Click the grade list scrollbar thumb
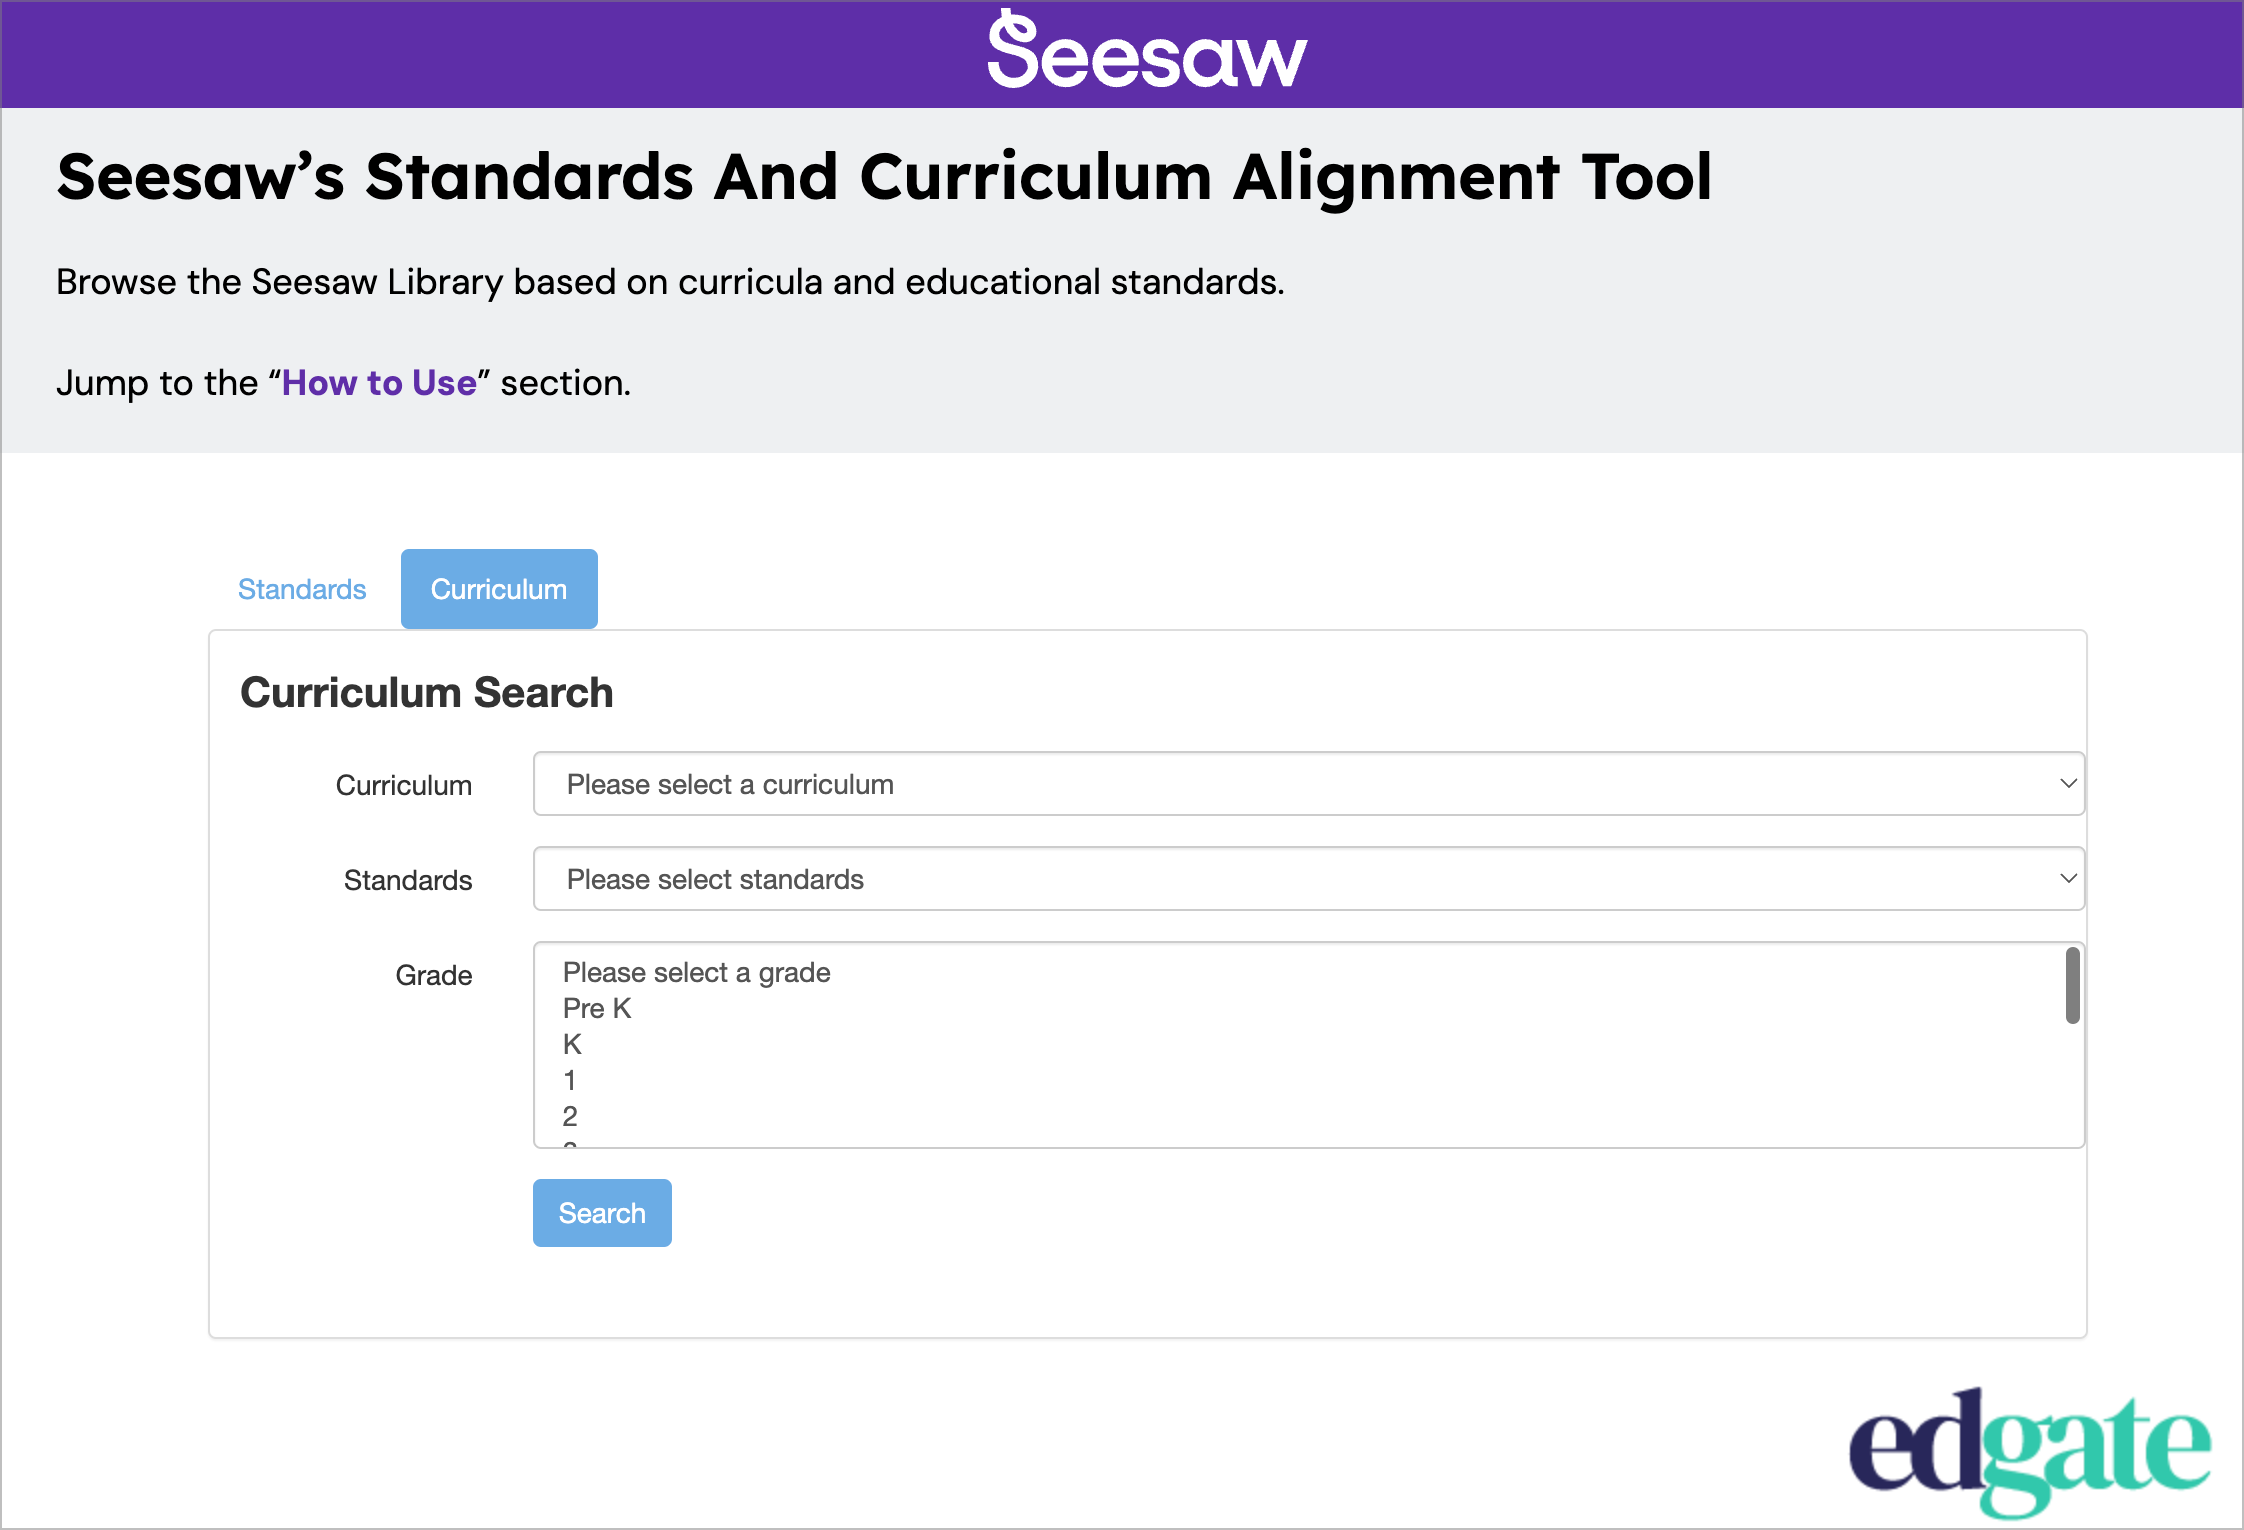Viewport: 2244px width, 1530px height. click(x=2072, y=986)
